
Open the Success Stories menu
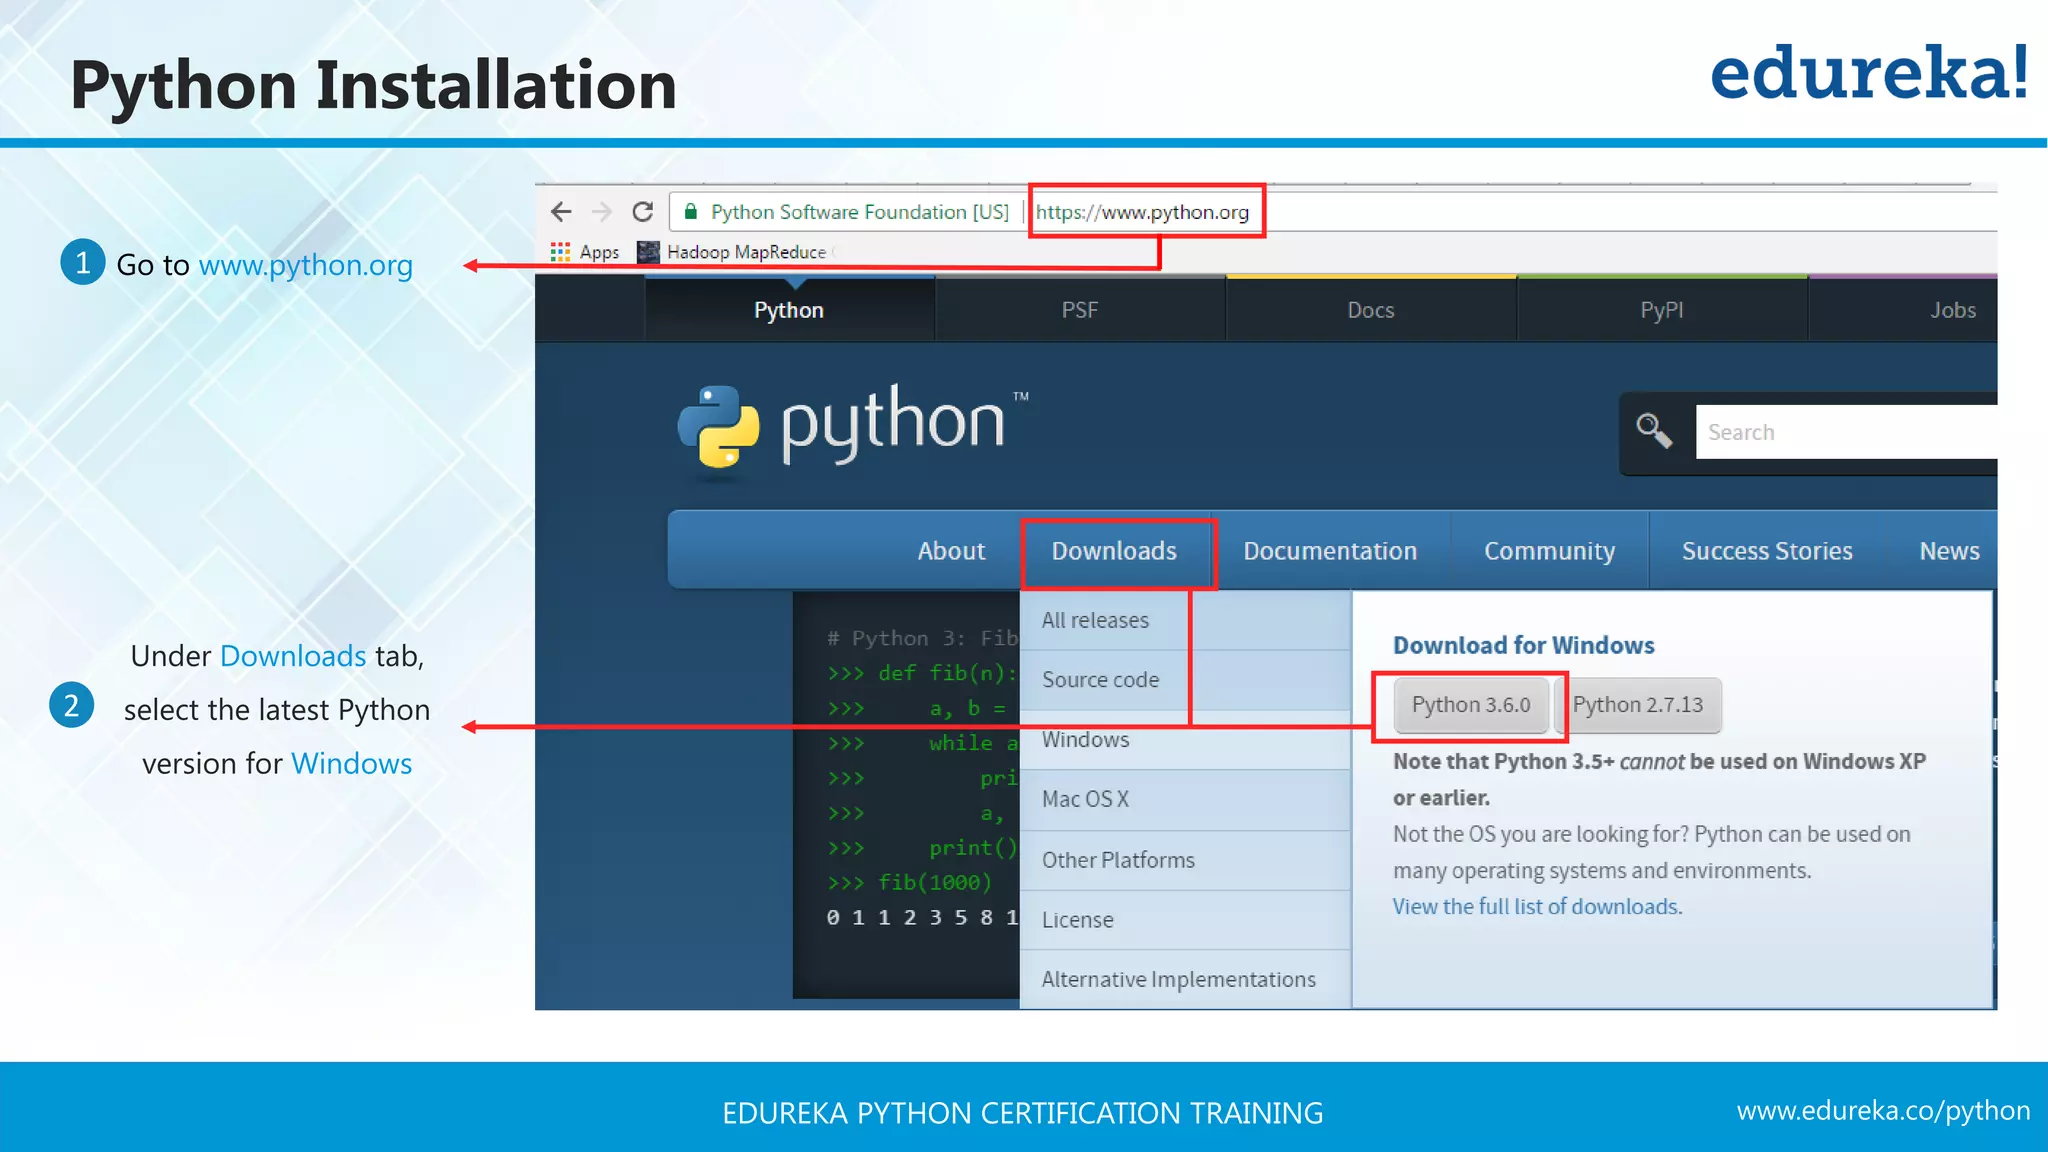point(1767,551)
